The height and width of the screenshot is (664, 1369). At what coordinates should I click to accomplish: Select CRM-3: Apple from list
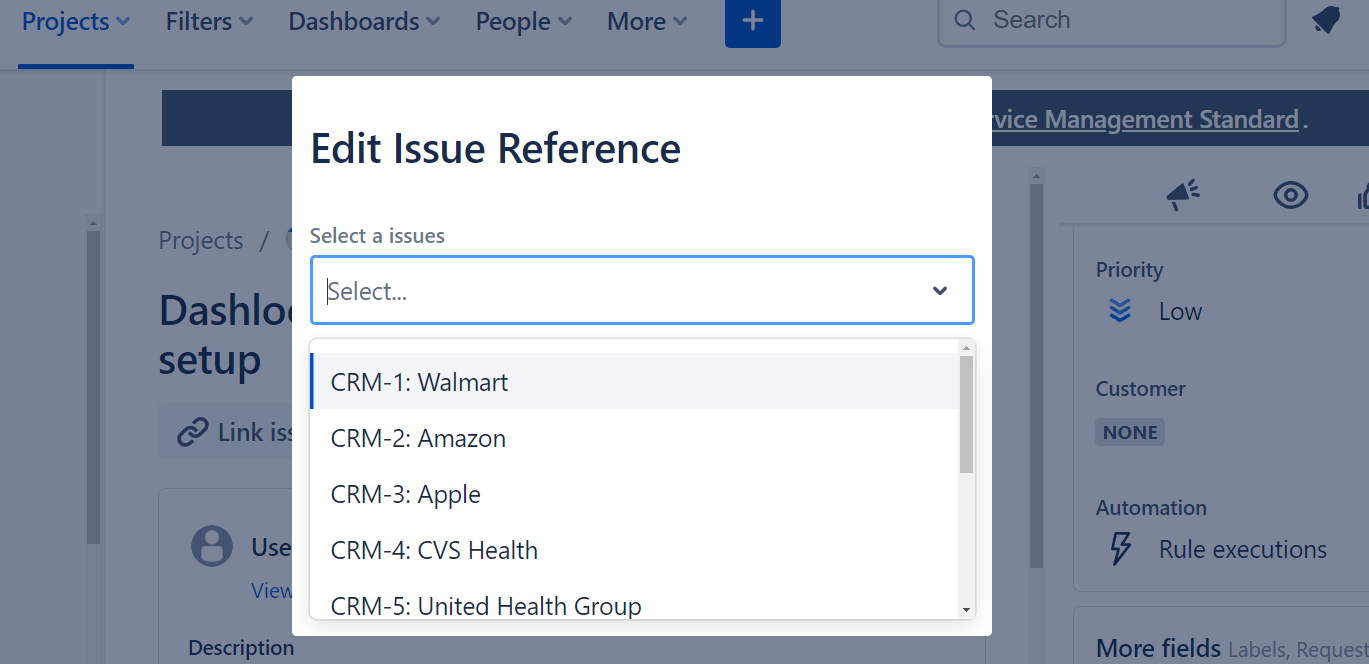coord(406,494)
